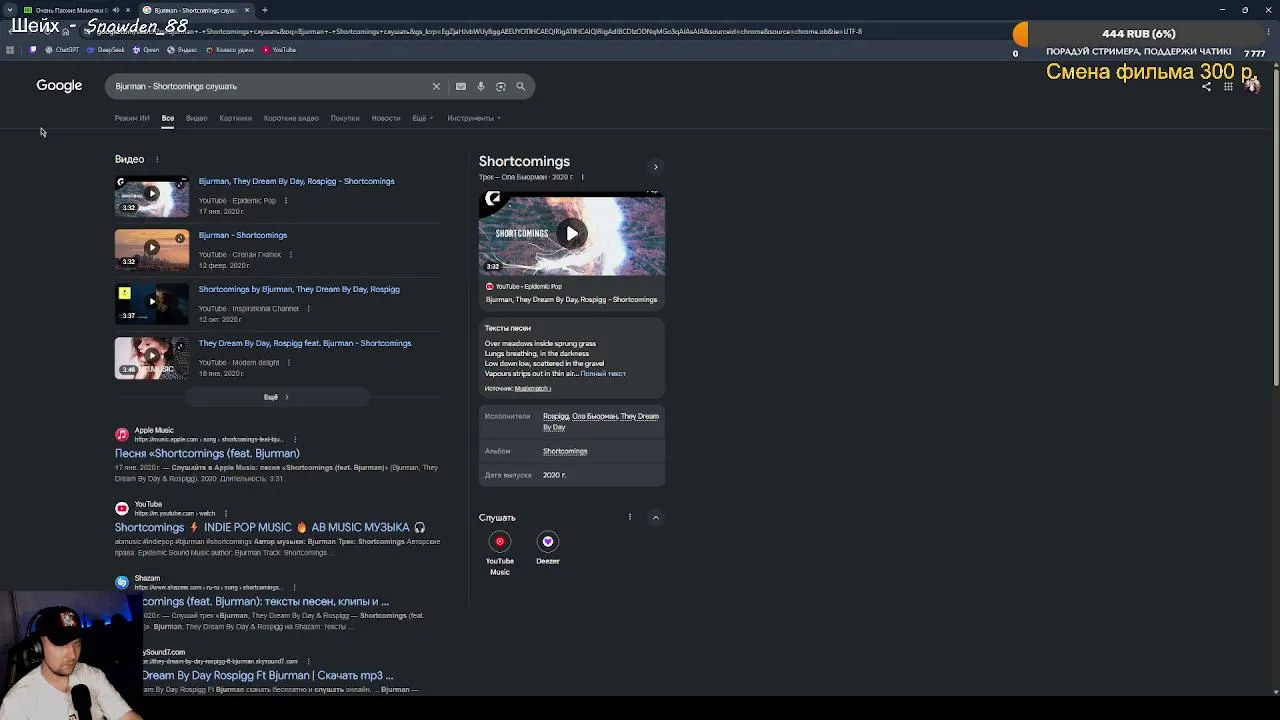Open the Колесо удачи bookmark

pos(230,49)
